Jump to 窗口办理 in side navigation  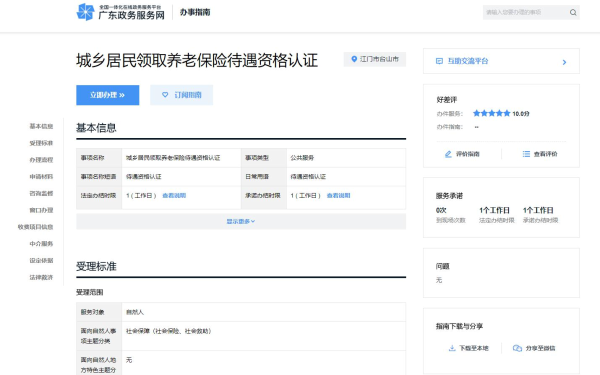pos(41,210)
